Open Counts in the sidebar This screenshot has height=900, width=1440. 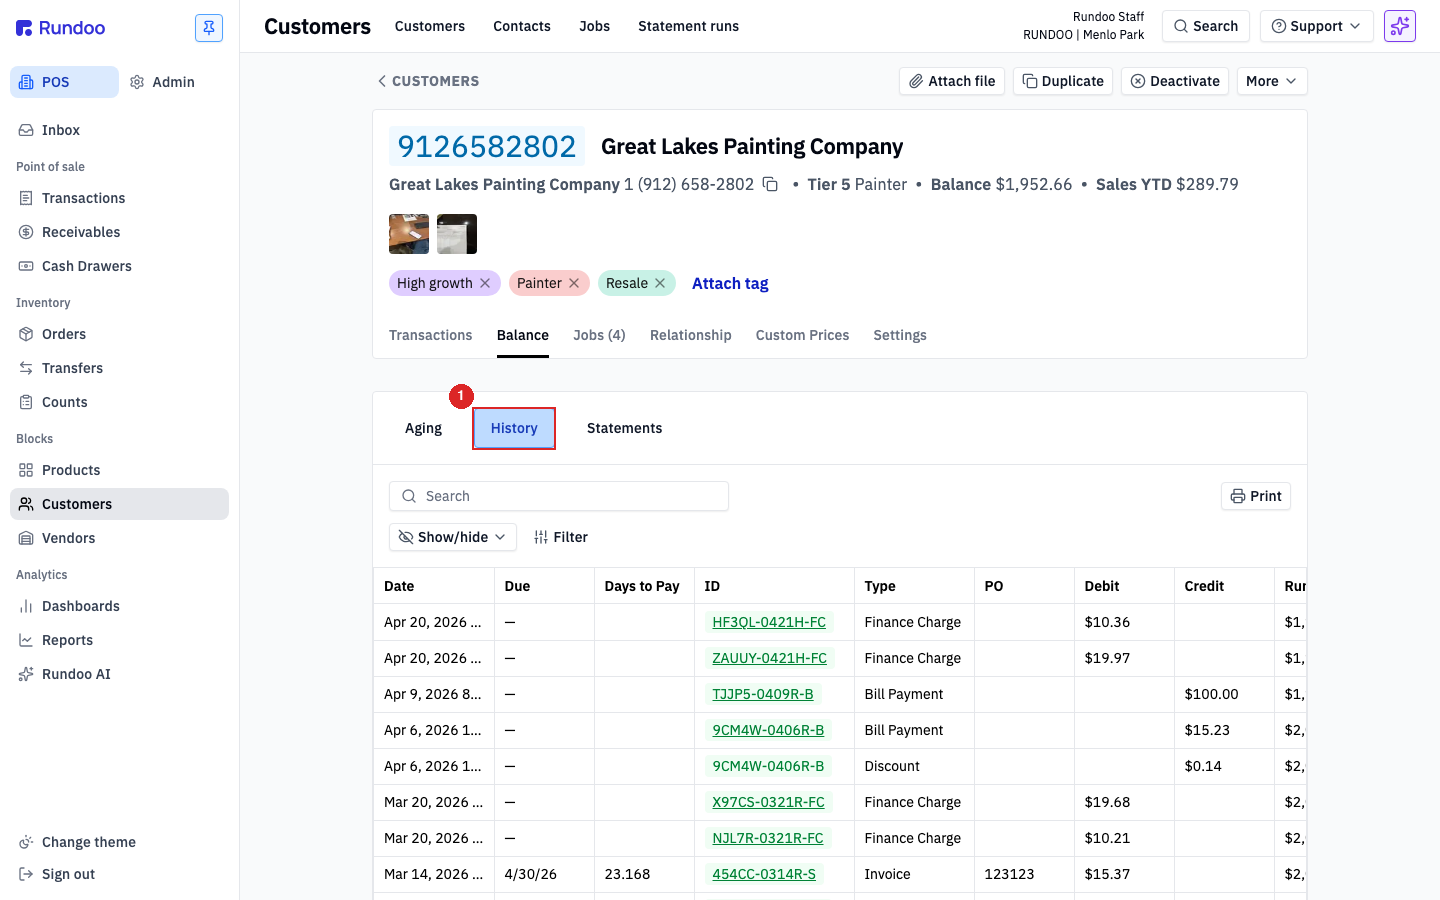120,402
